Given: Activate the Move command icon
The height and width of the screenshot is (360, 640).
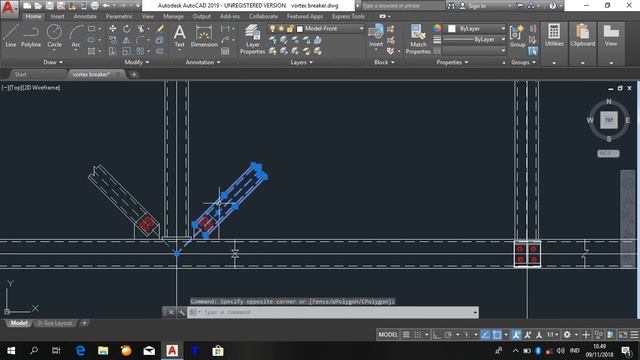Looking at the screenshot, I should coord(113,29).
